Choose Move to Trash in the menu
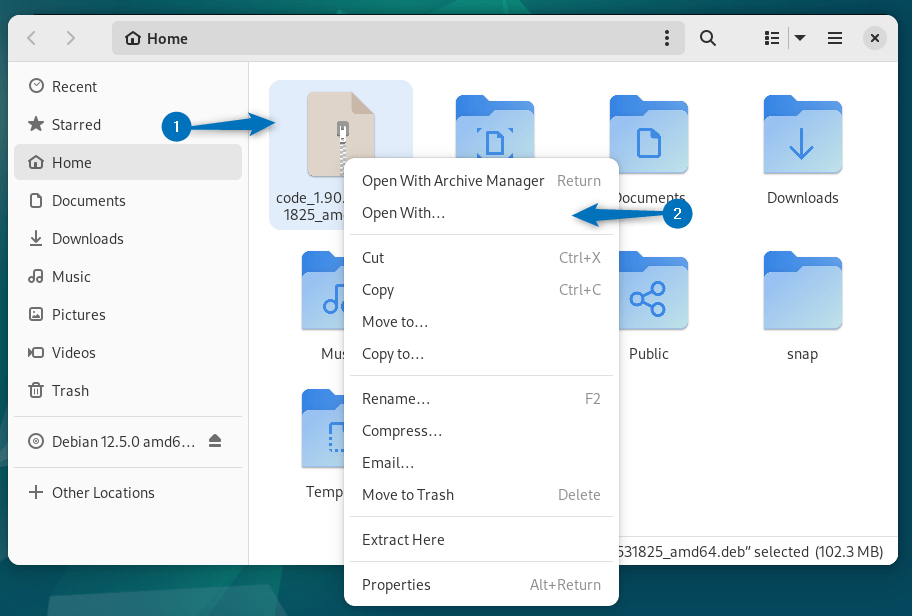This screenshot has width=912, height=616. coord(410,494)
